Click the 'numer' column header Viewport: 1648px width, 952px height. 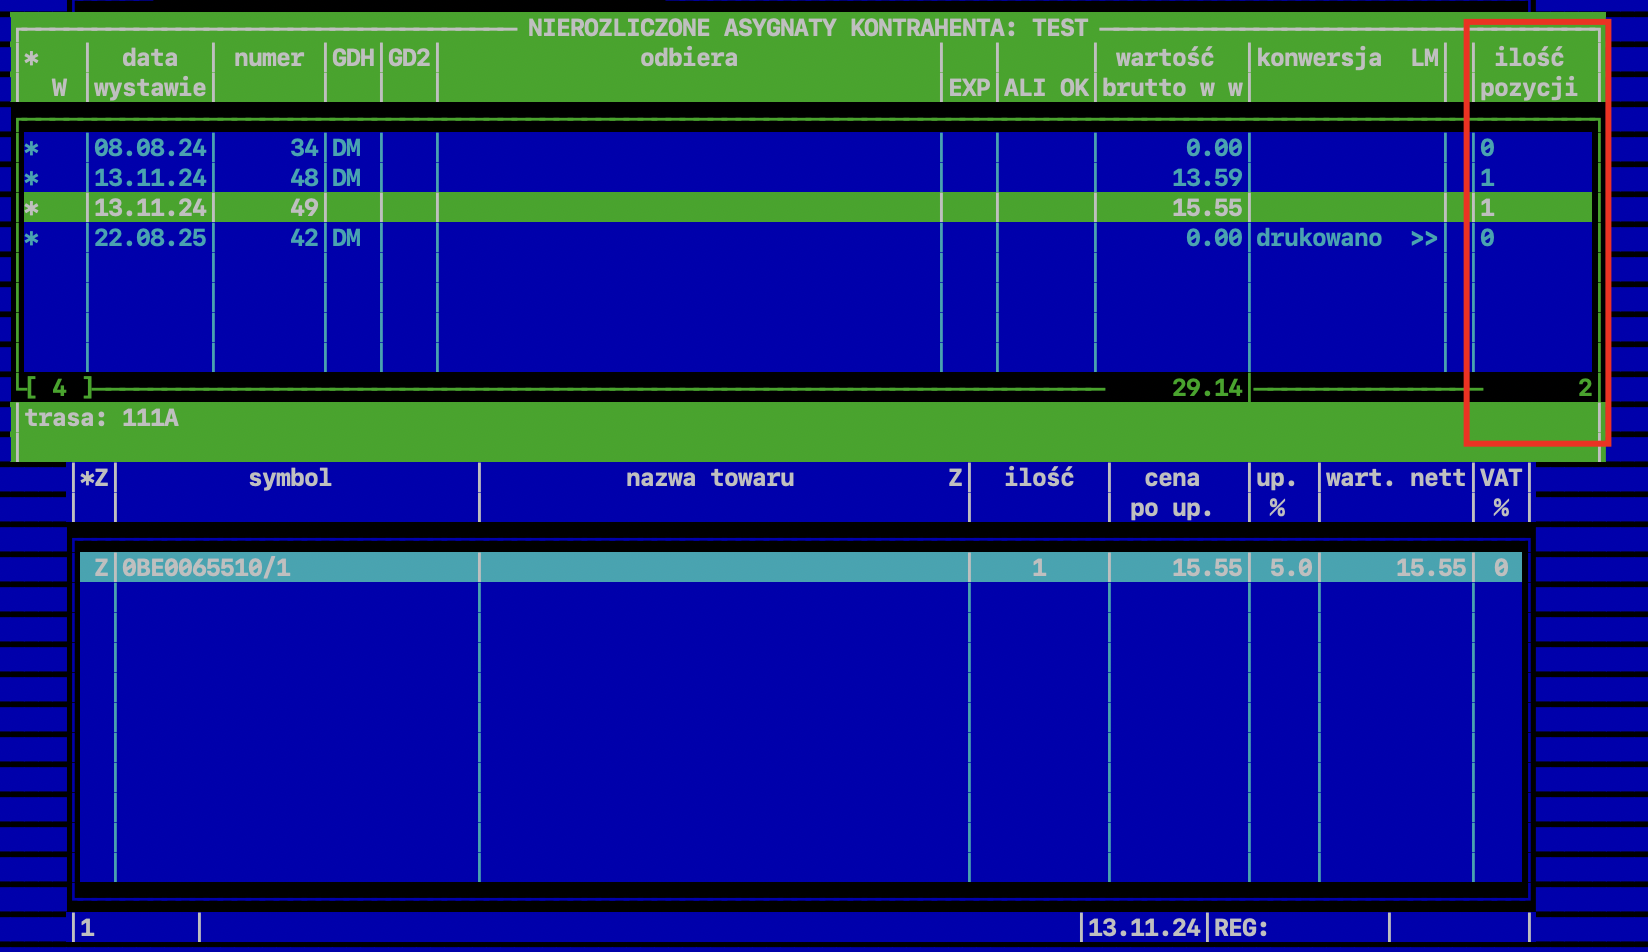pos(268,58)
